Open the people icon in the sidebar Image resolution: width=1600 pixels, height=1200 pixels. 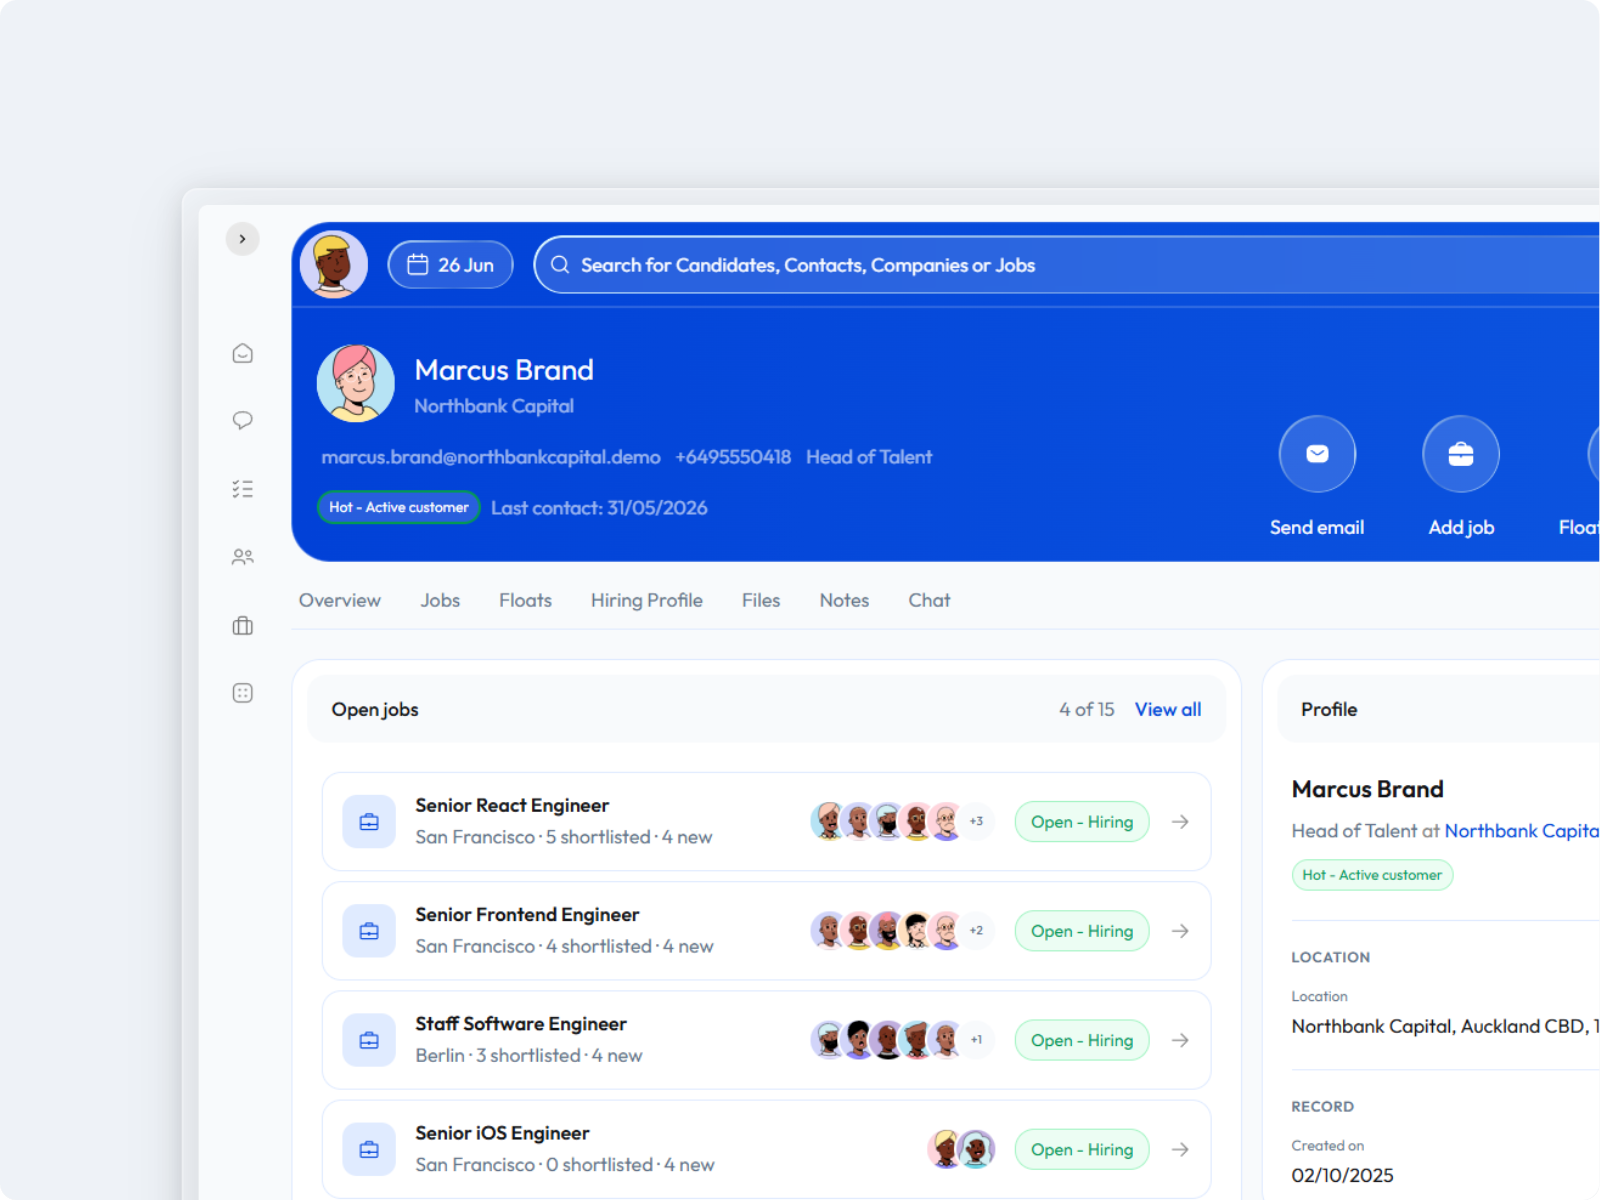point(242,557)
